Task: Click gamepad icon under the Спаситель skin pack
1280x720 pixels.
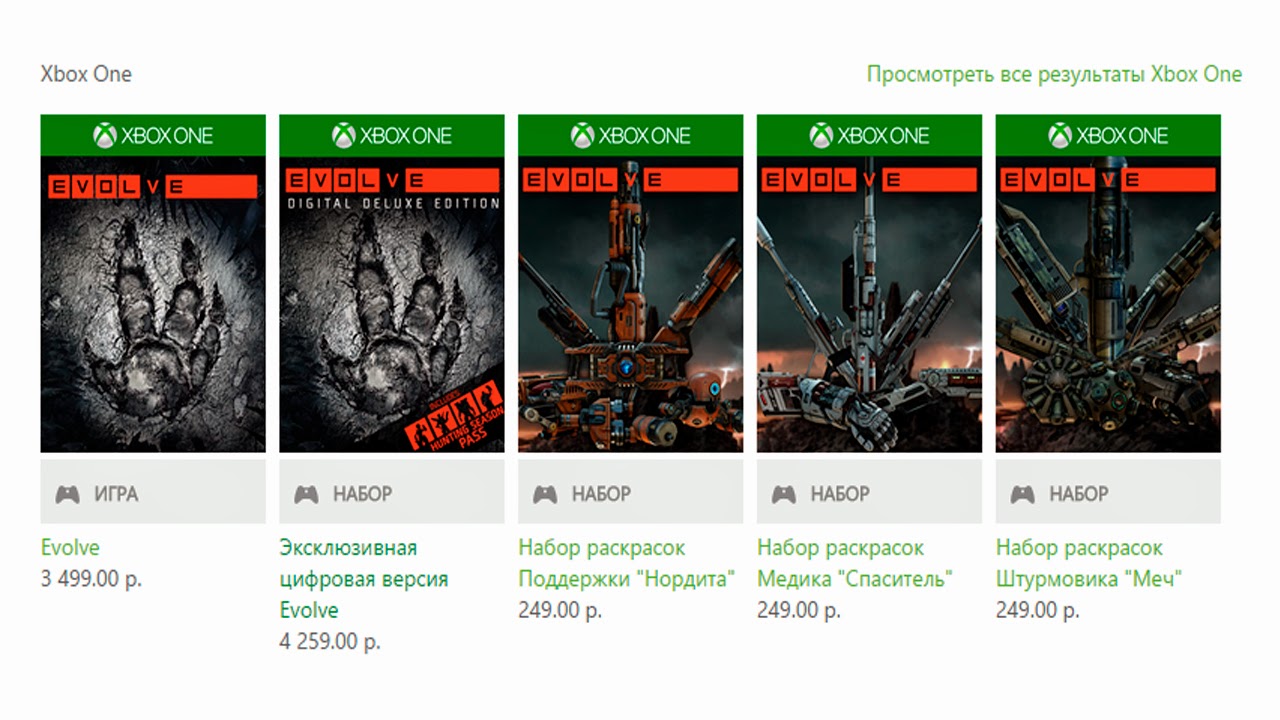Action: [784, 494]
